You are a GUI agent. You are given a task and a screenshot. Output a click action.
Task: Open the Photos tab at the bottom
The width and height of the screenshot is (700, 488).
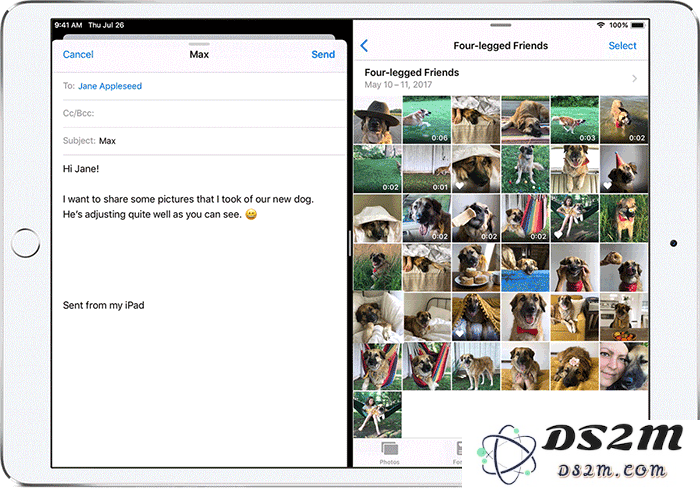tap(389, 453)
